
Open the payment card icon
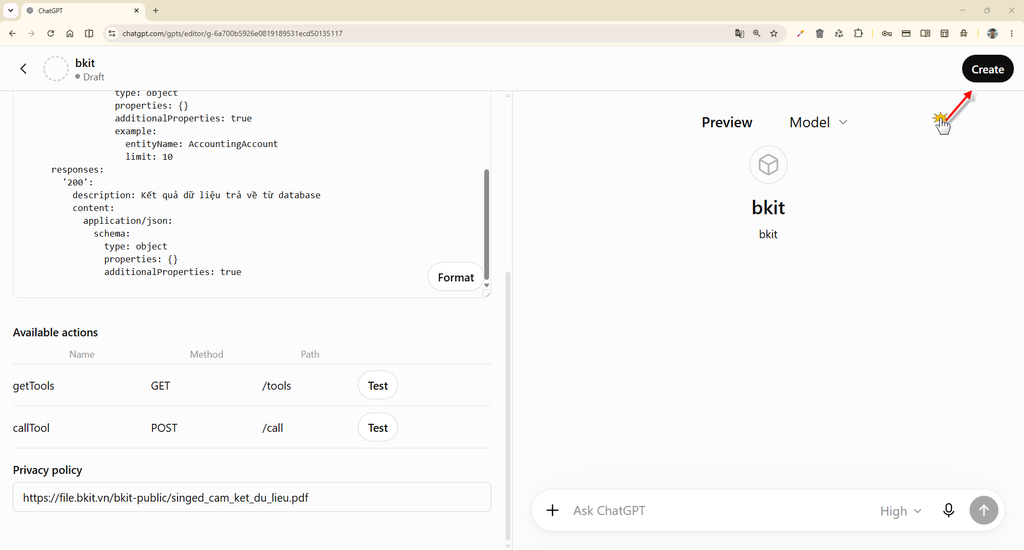point(906,33)
